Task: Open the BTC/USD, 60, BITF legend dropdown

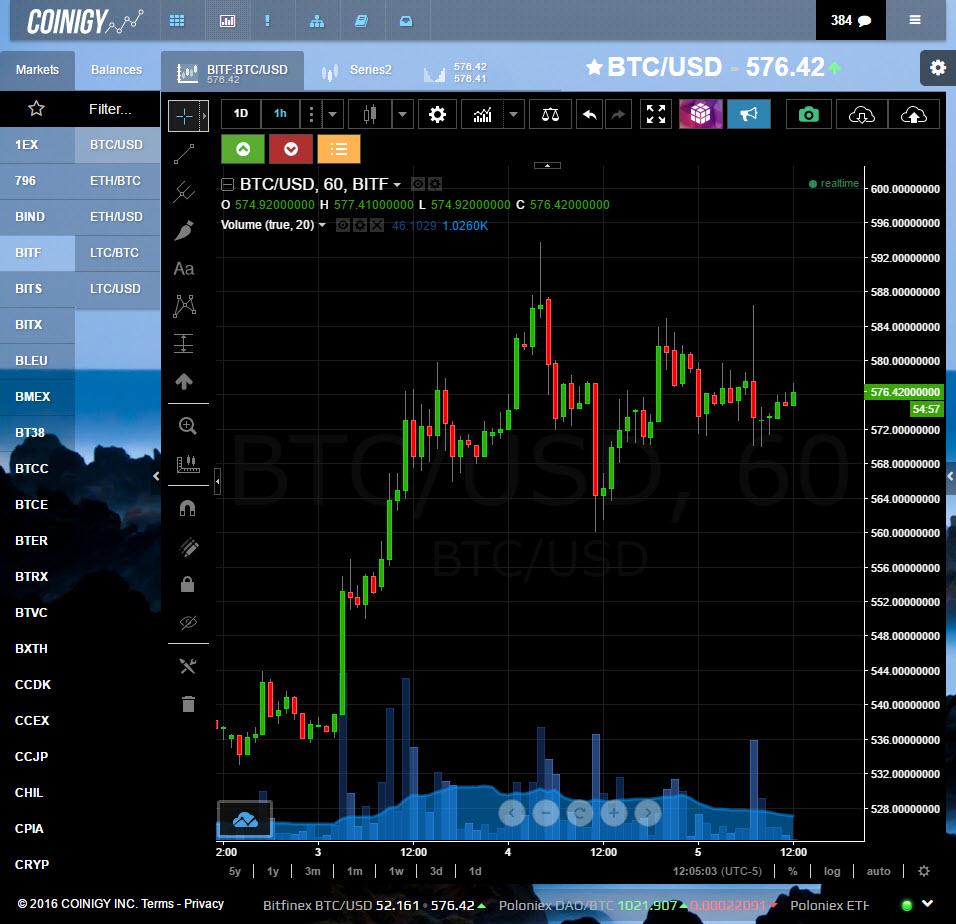Action: click(x=398, y=185)
